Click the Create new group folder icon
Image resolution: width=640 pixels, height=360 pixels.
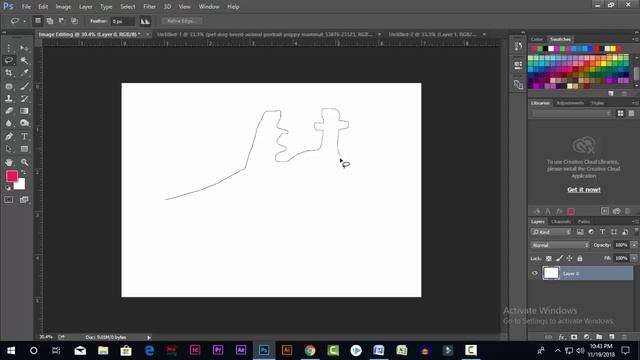(599, 337)
